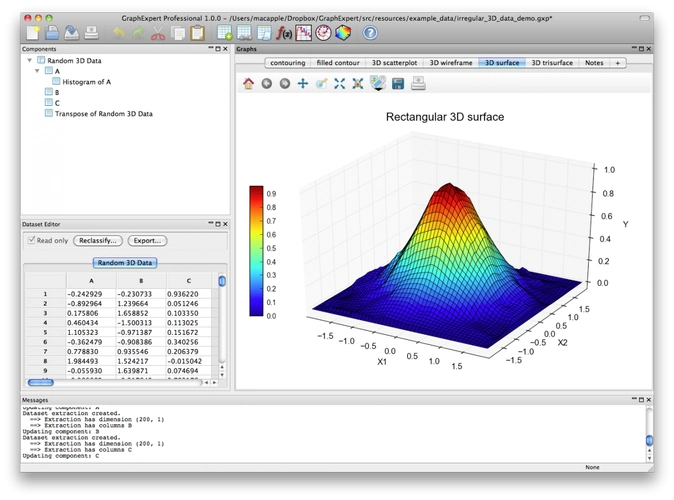Click the scissors cut icon
The height and width of the screenshot is (500, 674).
[158, 33]
